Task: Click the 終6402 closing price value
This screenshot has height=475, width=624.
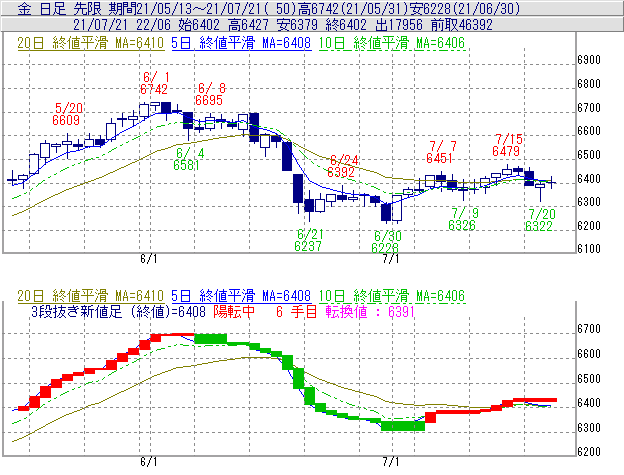Action: [346, 25]
